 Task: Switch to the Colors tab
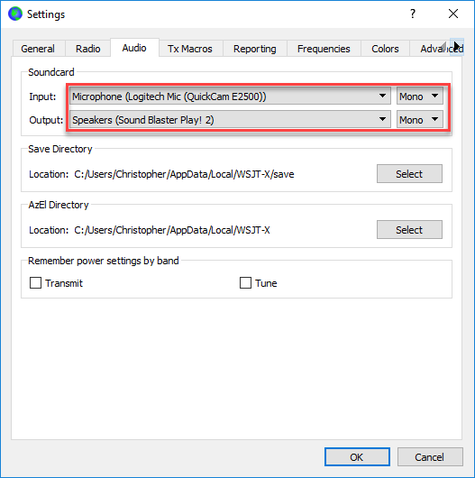tap(385, 49)
